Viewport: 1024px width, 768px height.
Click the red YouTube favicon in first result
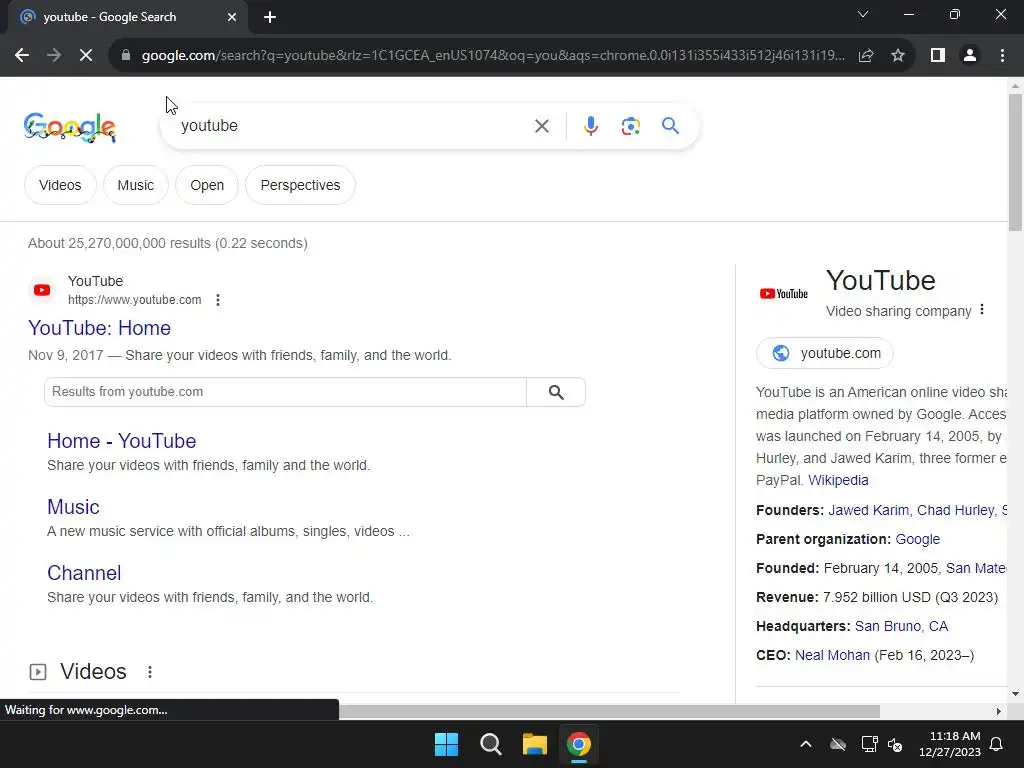[x=42, y=290]
